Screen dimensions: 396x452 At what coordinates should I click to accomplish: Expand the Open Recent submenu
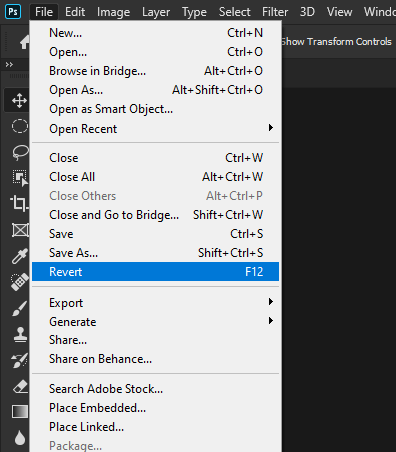coord(155,128)
